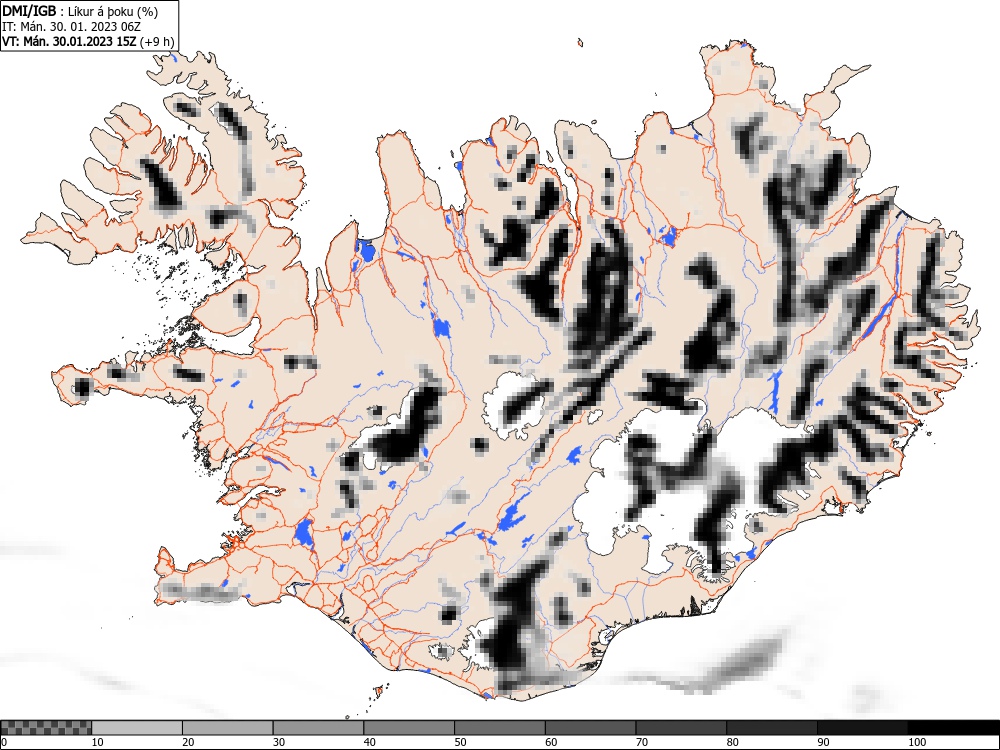Screen dimensions: 1000x750
Task: Click the legend label 40
Action: click(x=369, y=742)
